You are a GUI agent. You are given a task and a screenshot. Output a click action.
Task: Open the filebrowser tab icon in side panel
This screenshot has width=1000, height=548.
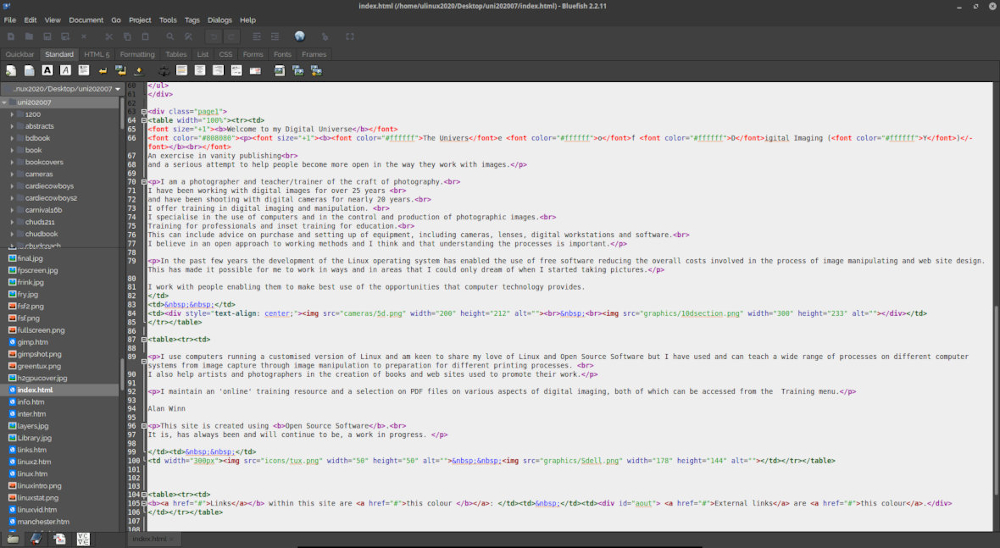[13, 539]
